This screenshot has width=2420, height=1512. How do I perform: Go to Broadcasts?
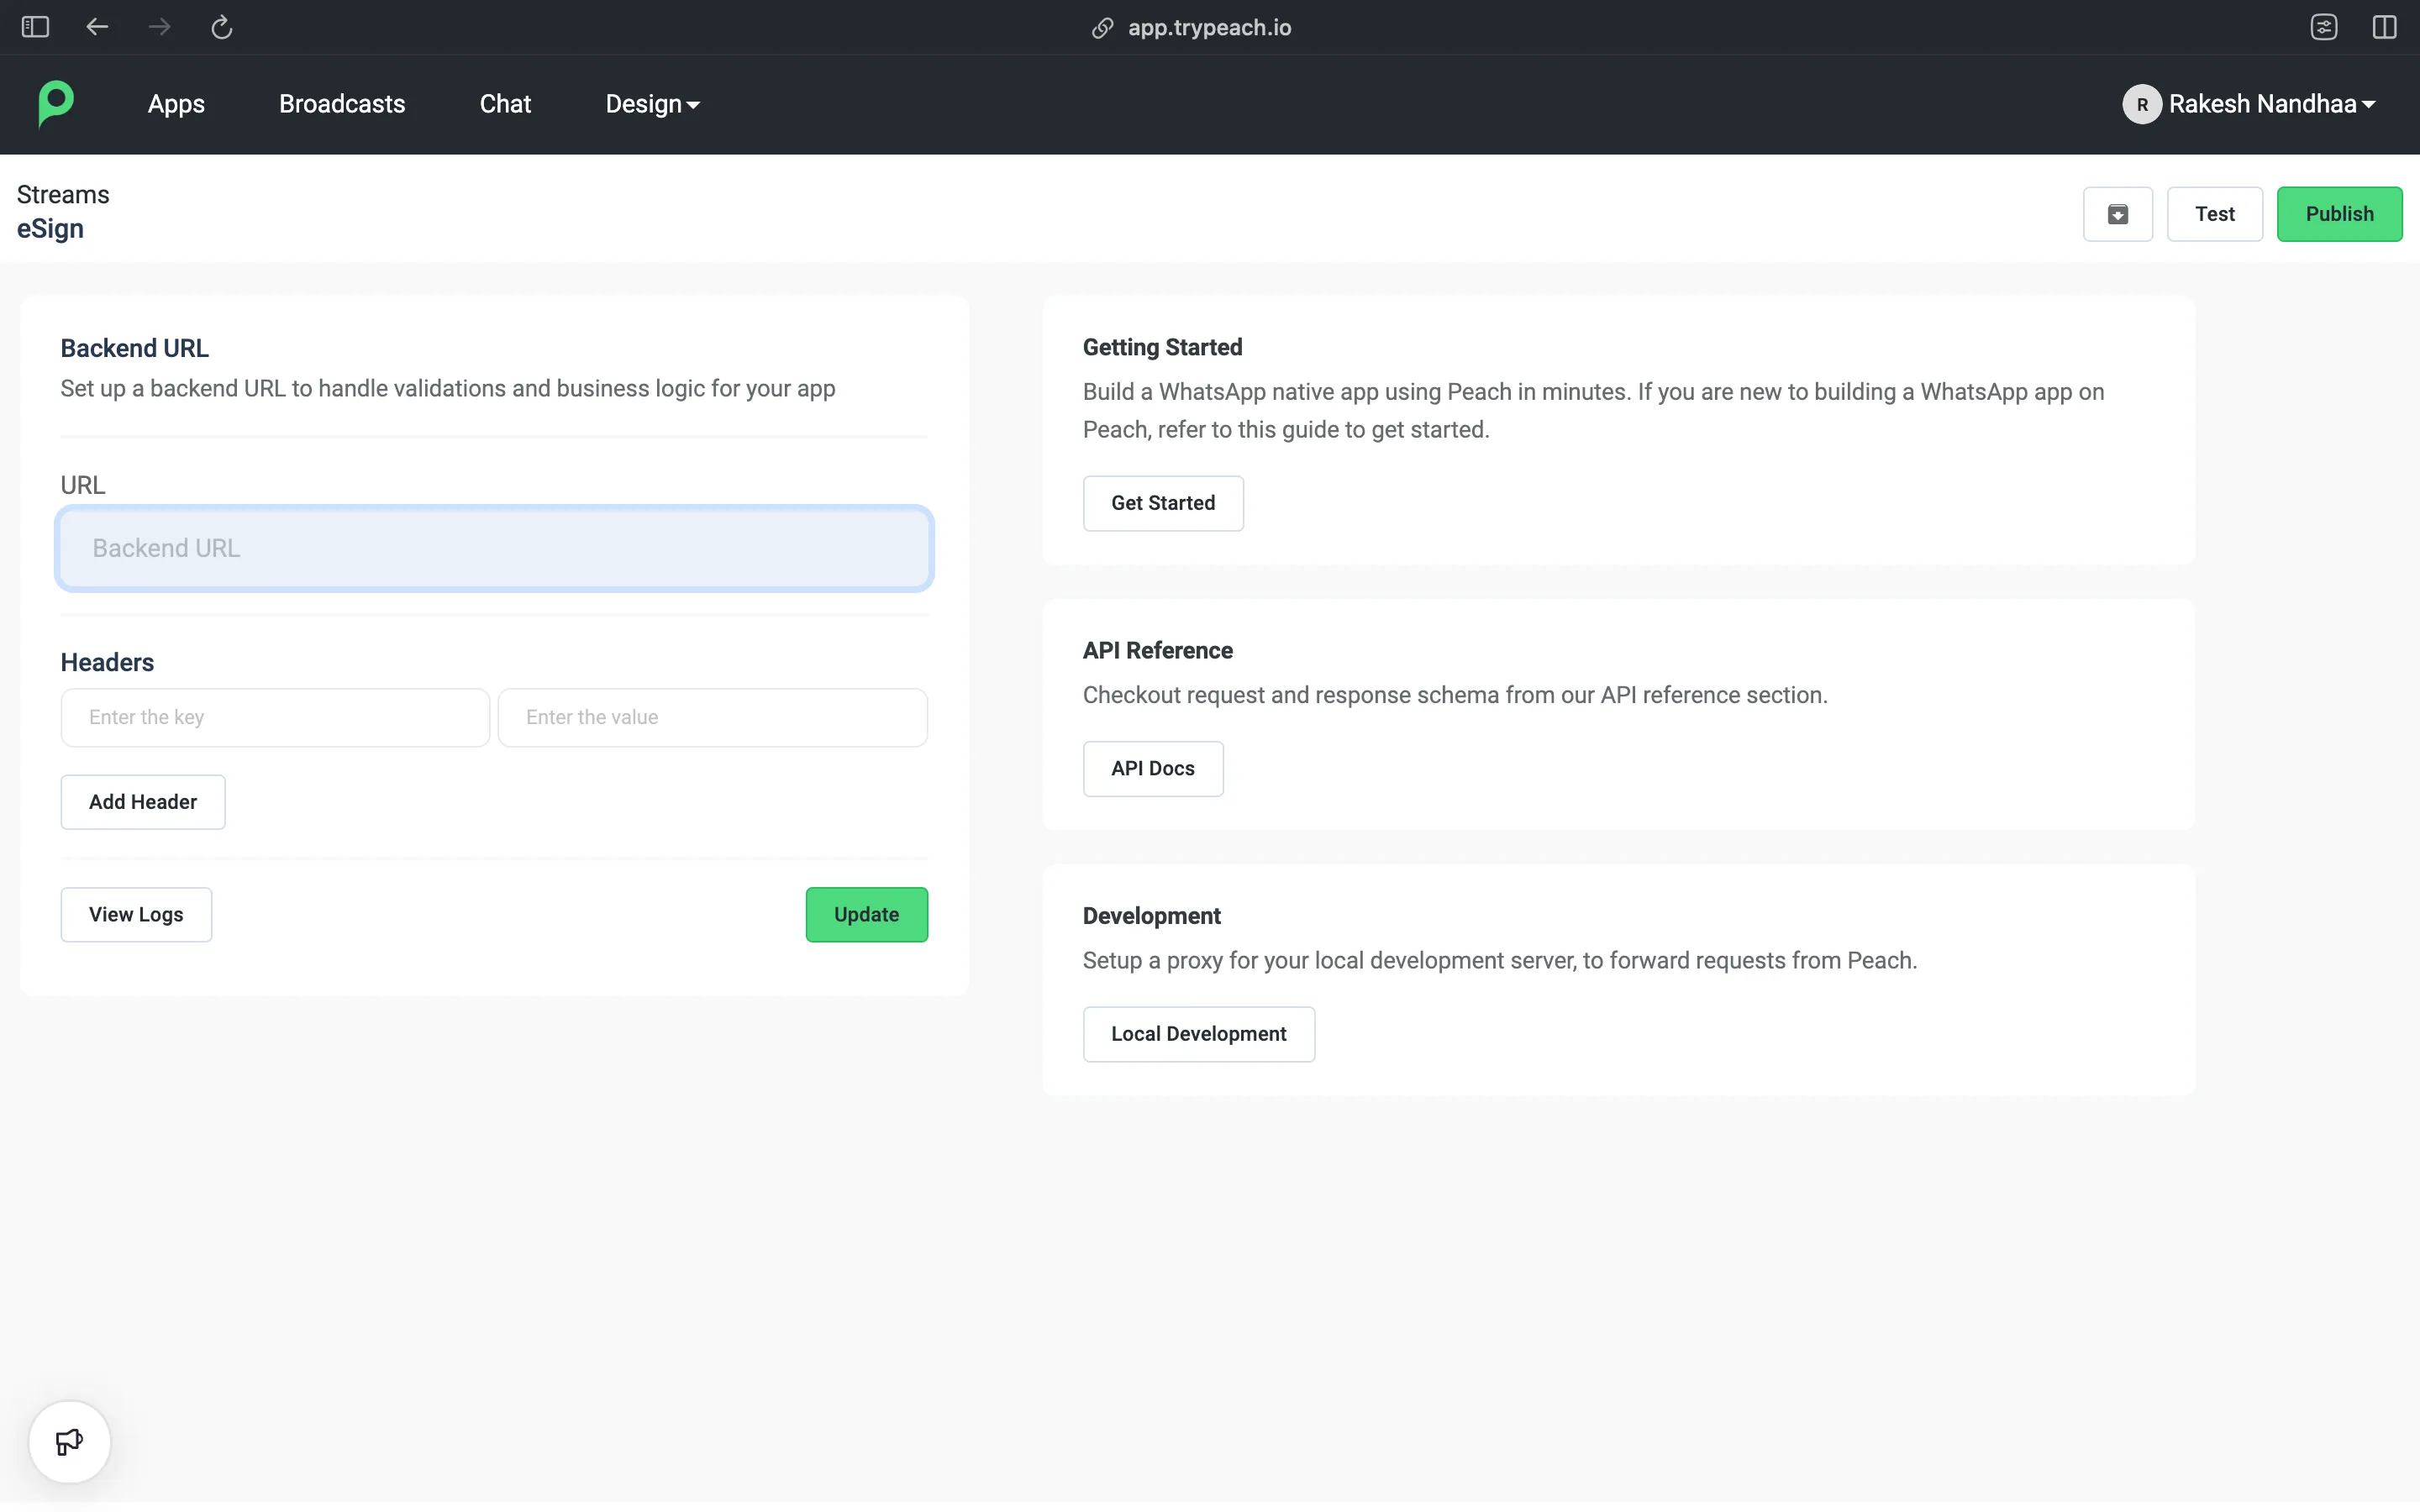[342, 104]
